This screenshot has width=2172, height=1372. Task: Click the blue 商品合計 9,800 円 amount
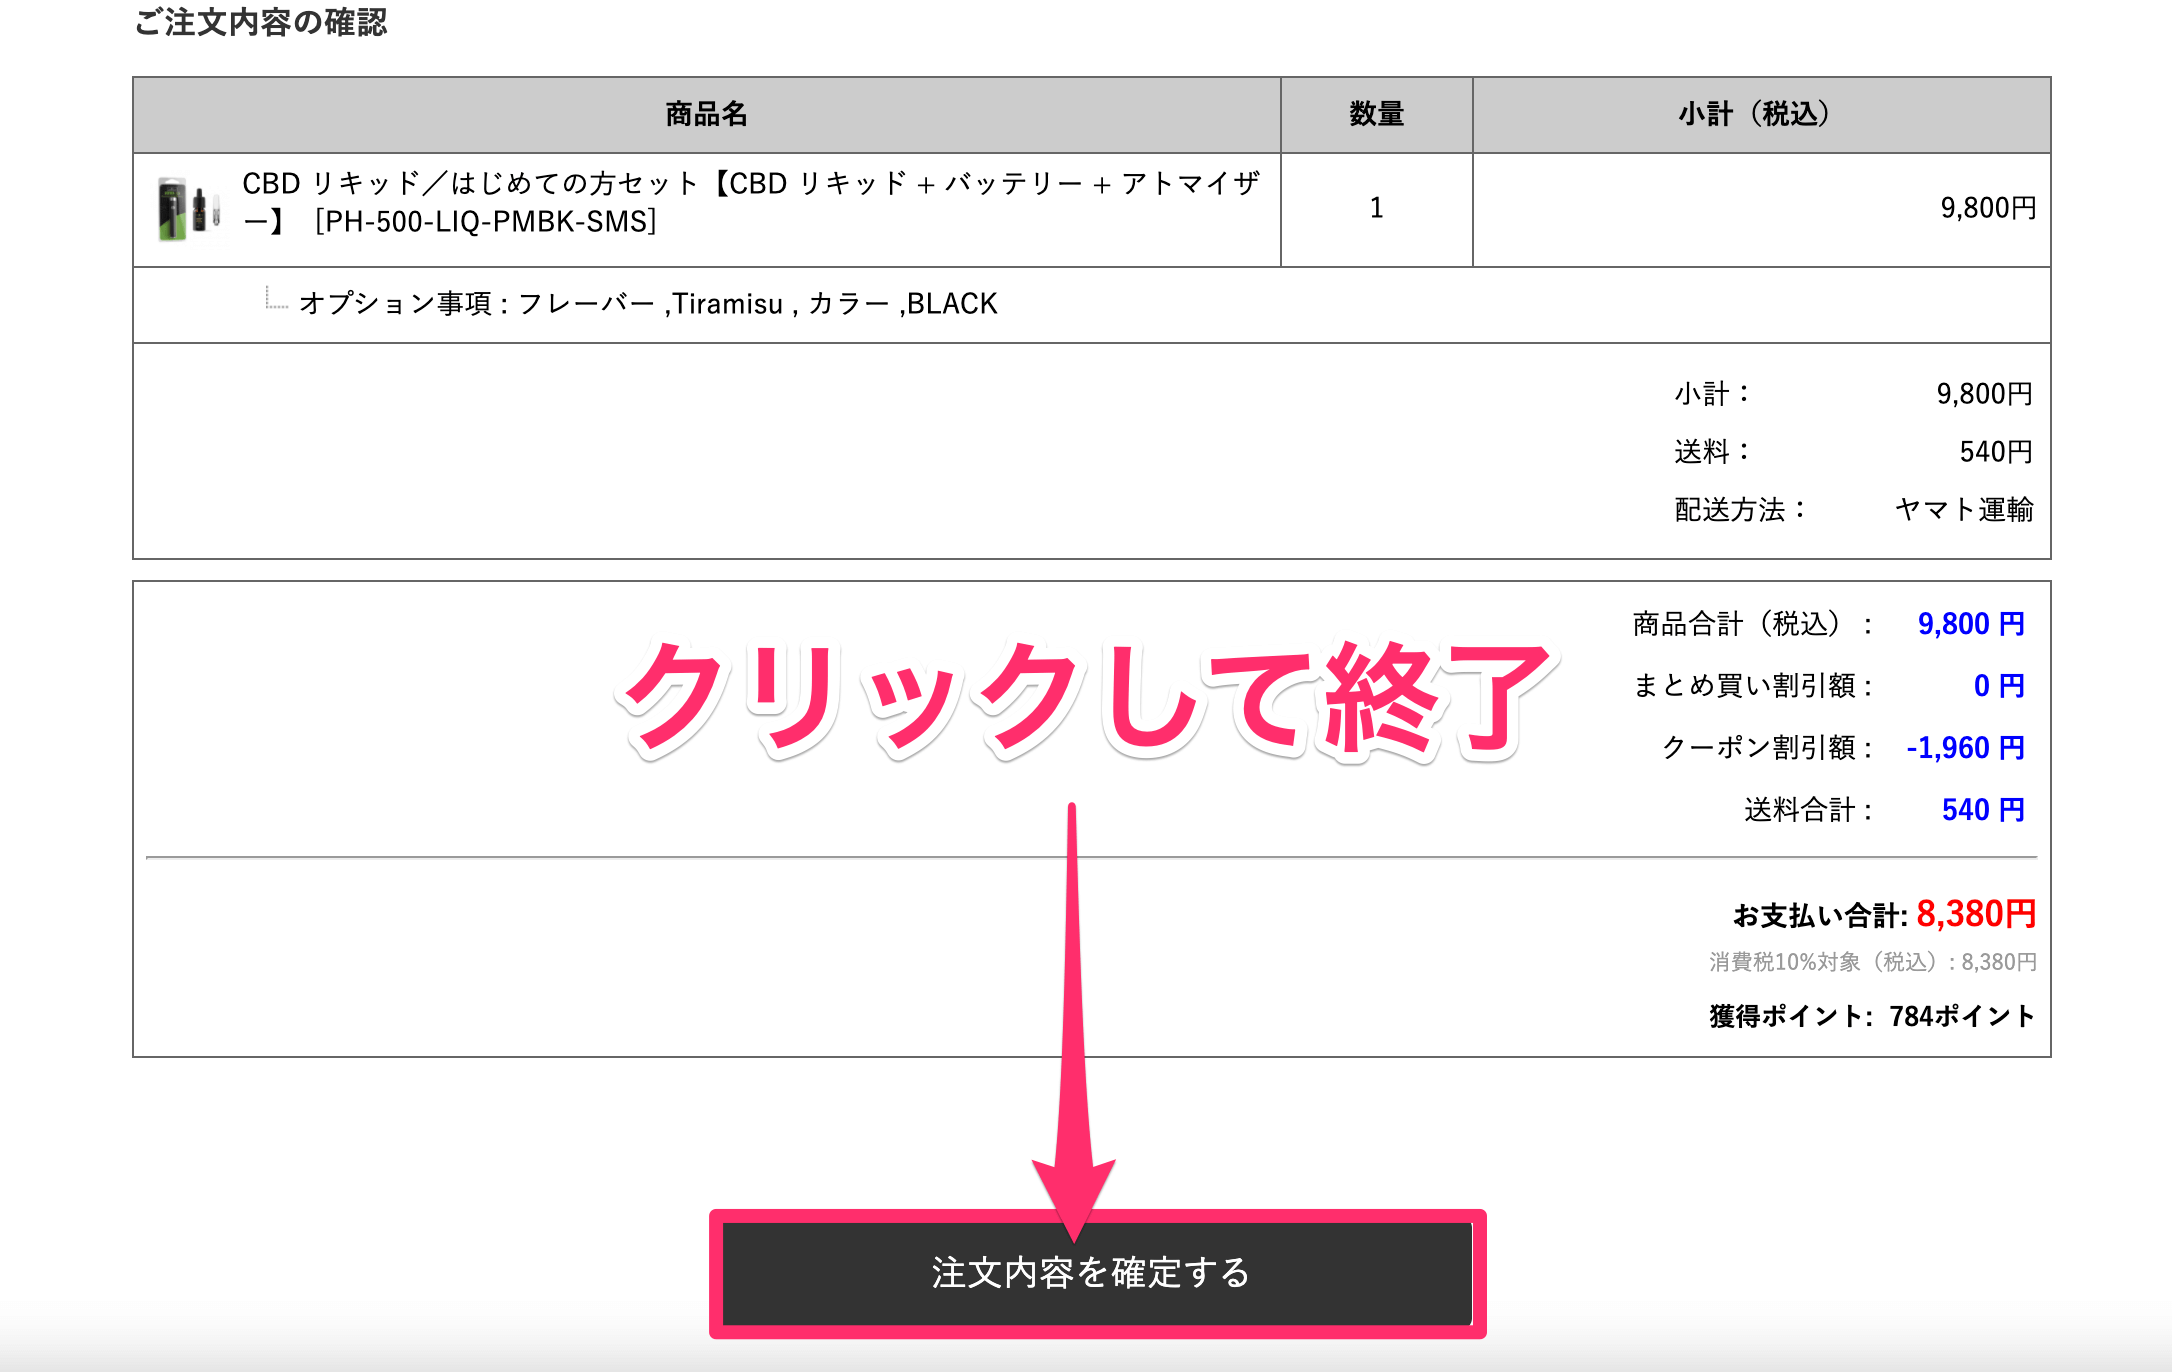click(1970, 624)
